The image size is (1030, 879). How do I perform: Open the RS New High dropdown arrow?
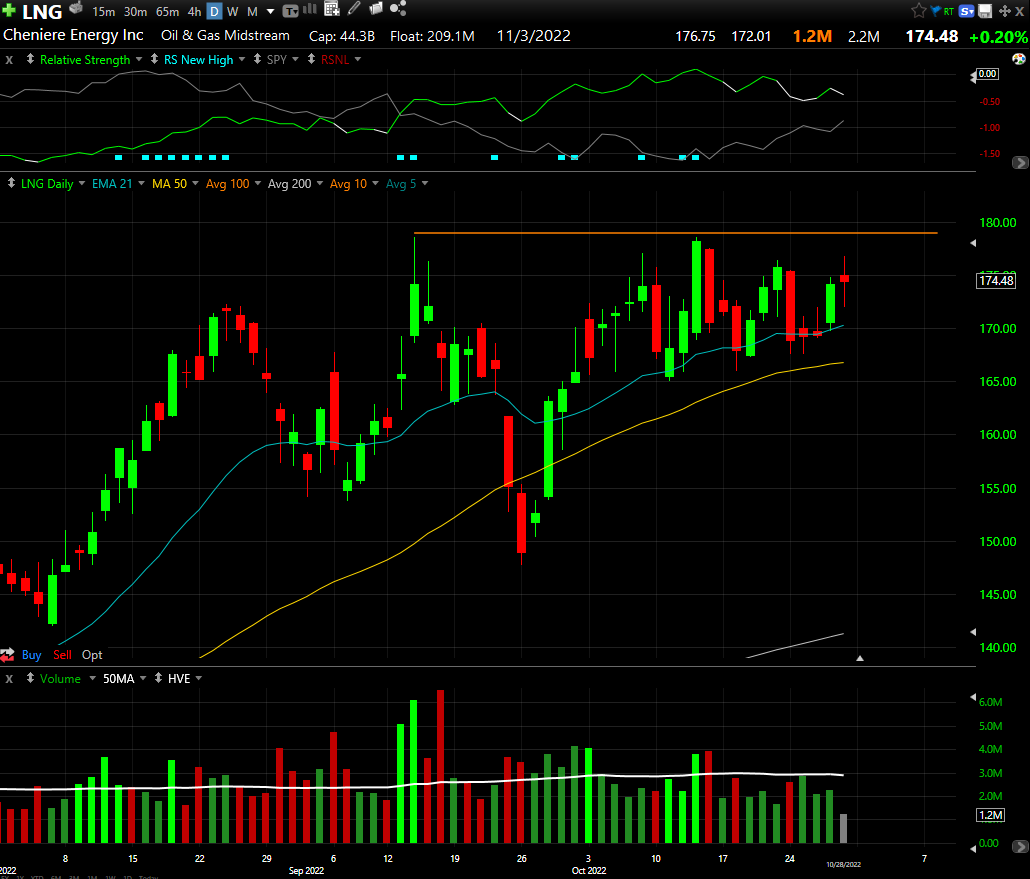[x=242, y=59]
